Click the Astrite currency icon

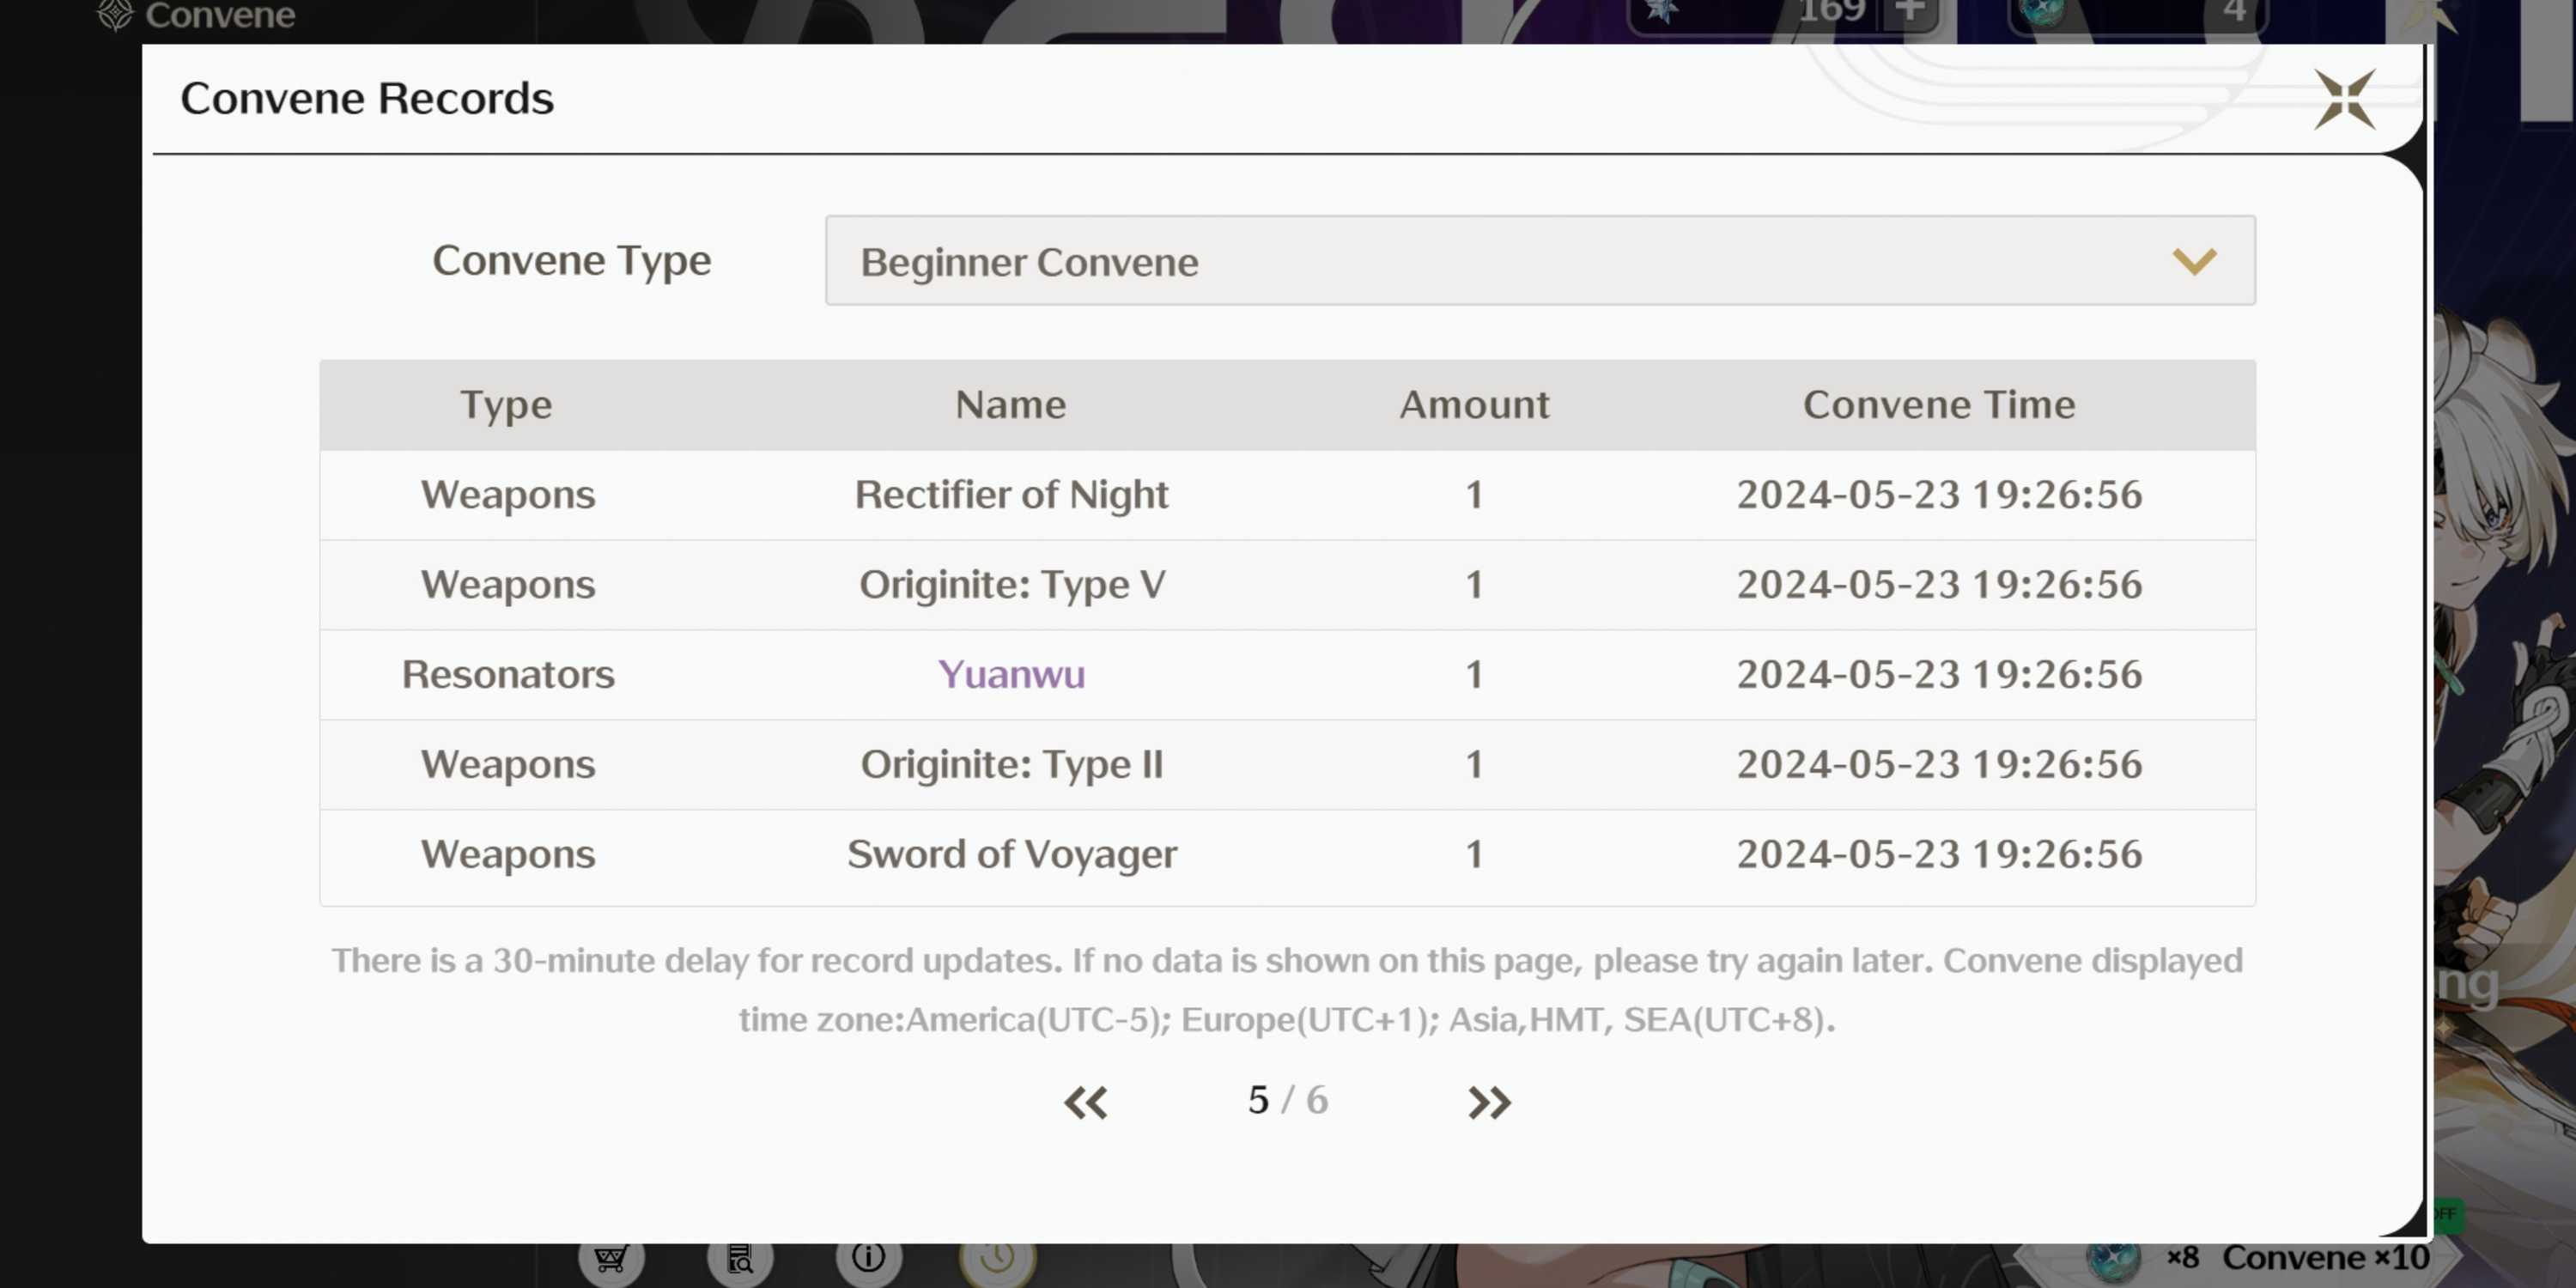[1662, 11]
